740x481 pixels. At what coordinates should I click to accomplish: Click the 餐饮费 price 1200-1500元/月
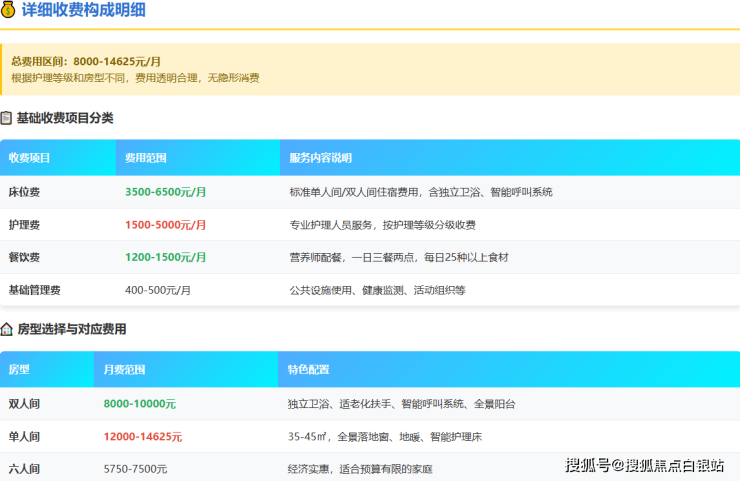coord(165,257)
